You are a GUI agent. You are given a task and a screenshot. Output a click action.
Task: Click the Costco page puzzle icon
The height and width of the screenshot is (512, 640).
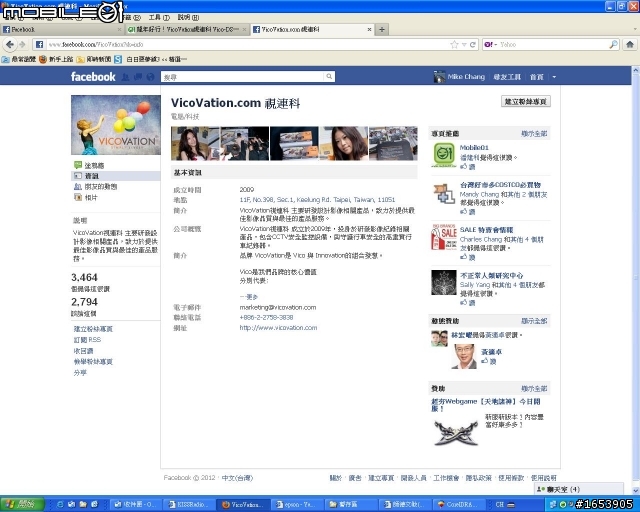coord(444,194)
